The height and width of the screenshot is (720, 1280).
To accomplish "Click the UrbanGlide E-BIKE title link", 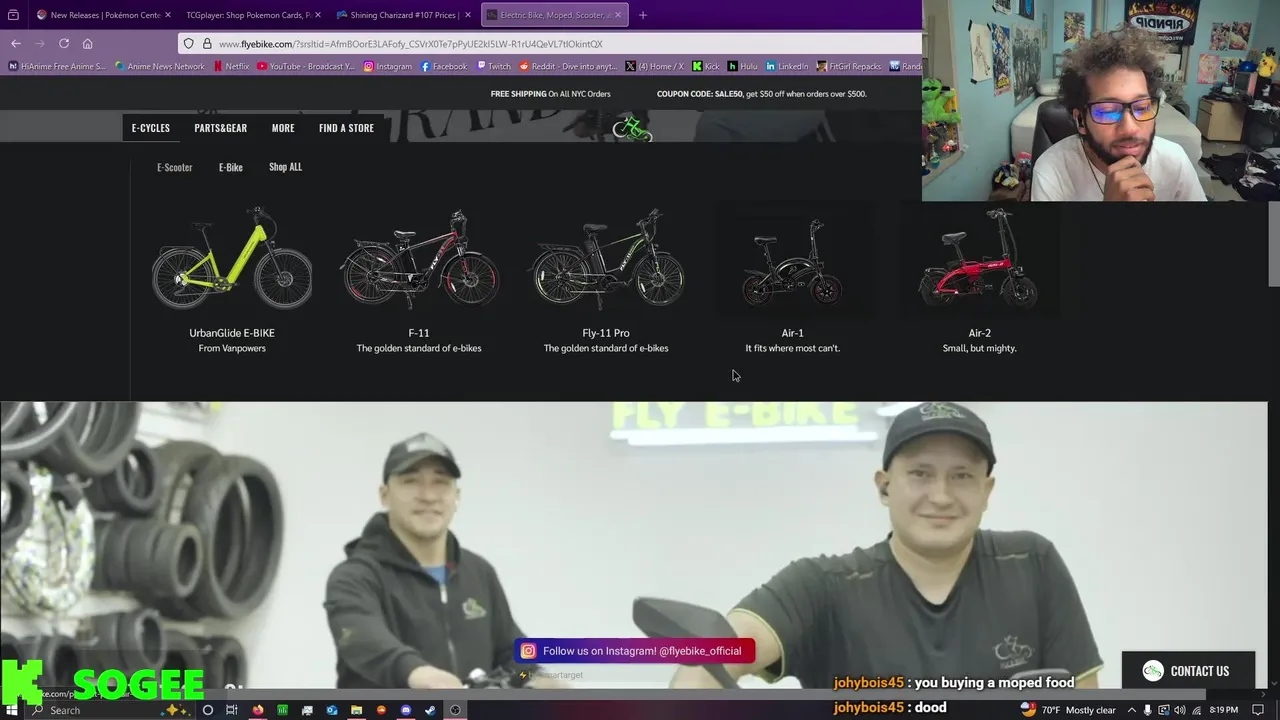I will click(232, 333).
